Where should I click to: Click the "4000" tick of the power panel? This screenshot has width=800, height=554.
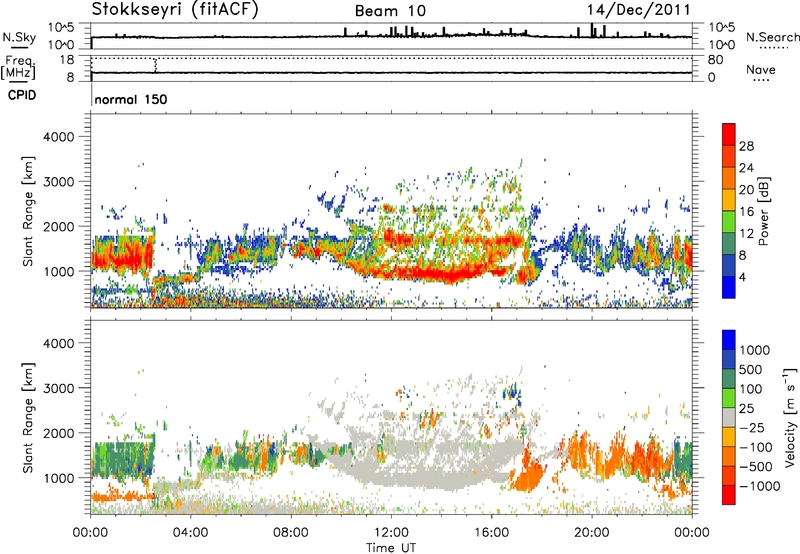[59, 137]
